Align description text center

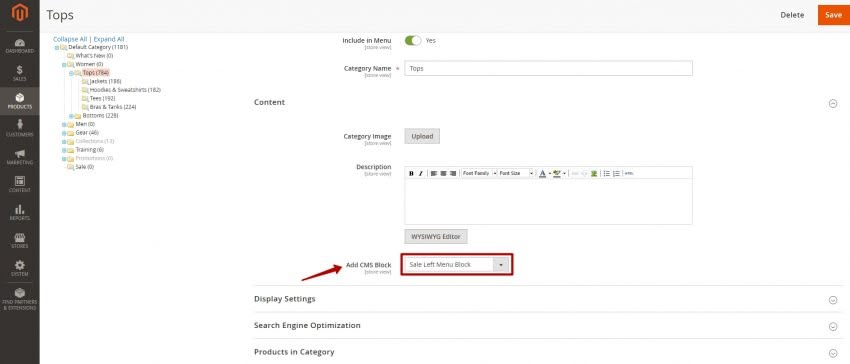pos(443,174)
